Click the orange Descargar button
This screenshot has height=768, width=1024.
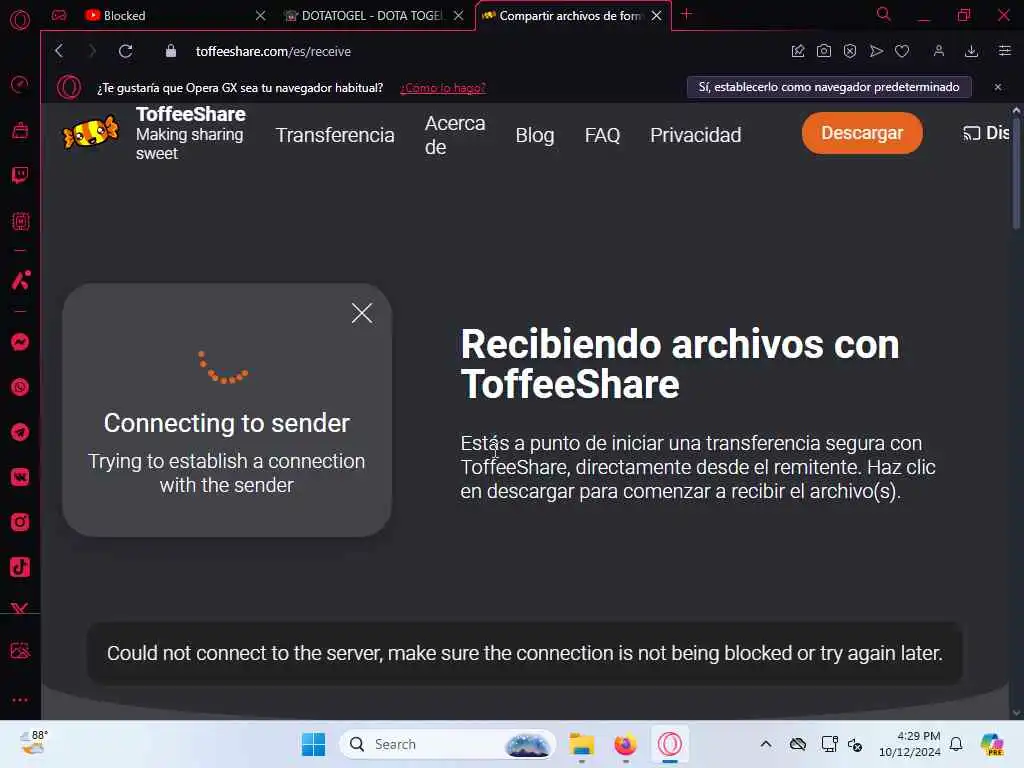tap(862, 133)
